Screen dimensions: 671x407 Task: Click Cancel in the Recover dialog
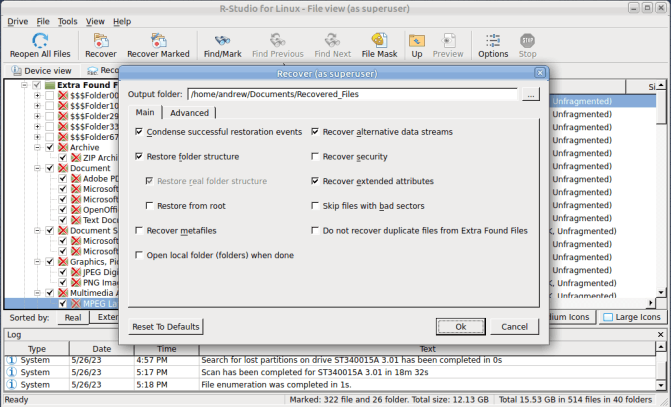(x=514, y=327)
